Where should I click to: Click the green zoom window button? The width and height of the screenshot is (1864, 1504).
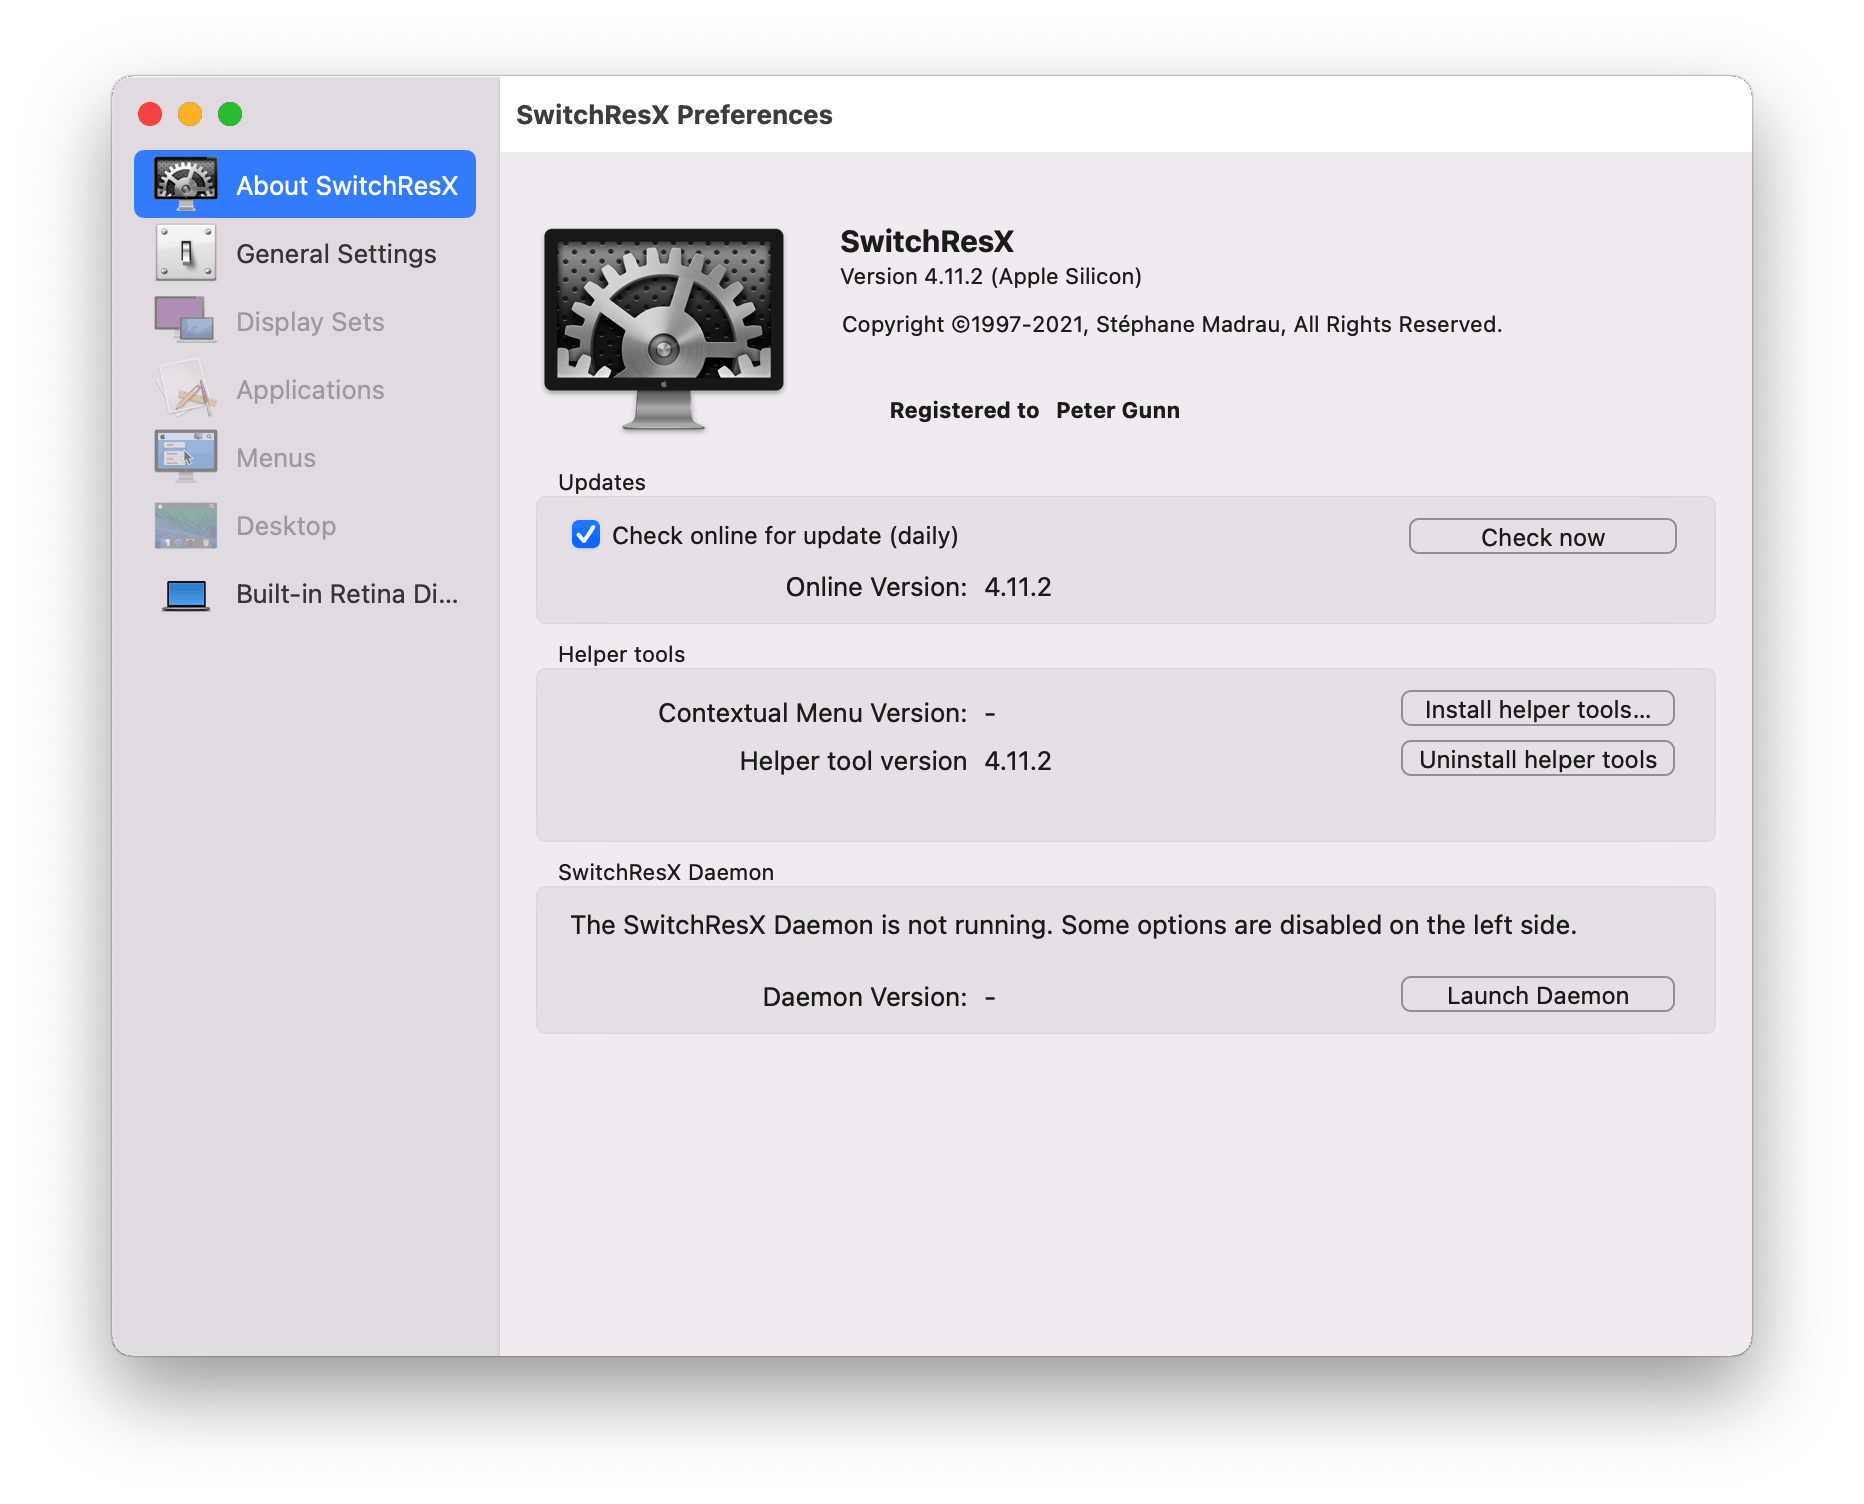pos(231,114)
